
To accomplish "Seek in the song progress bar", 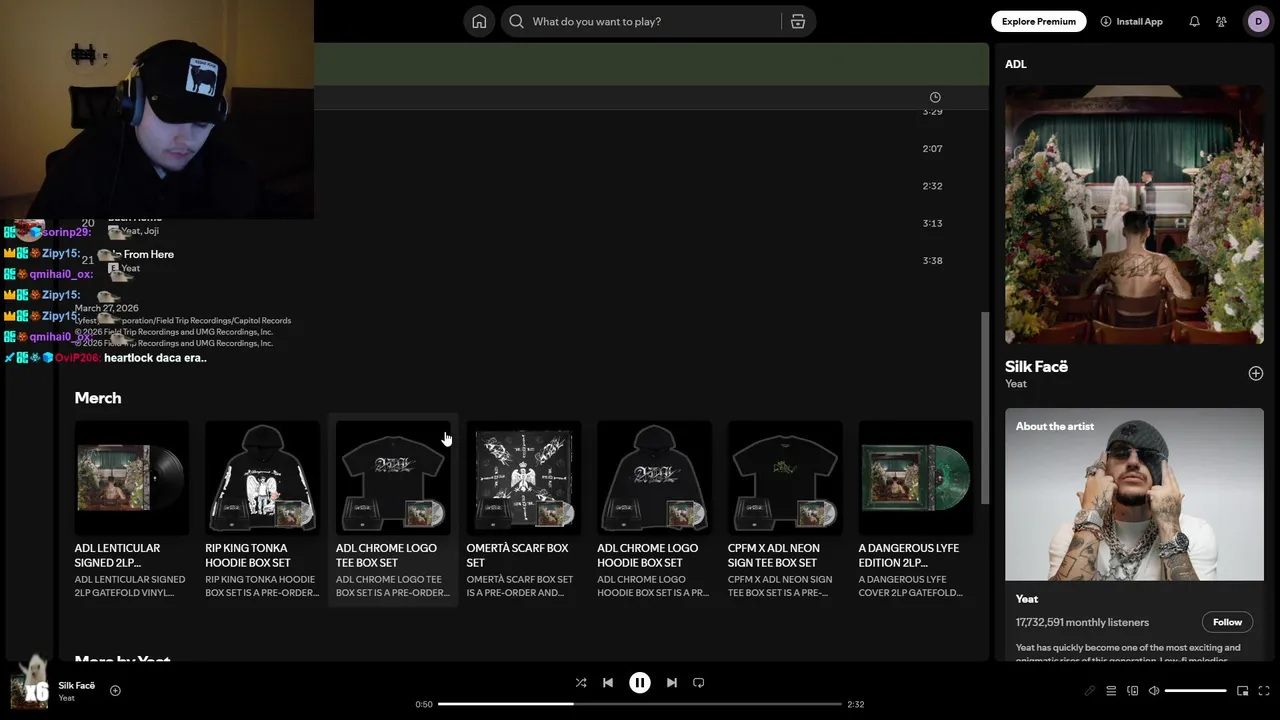I will tap(640, 704).
